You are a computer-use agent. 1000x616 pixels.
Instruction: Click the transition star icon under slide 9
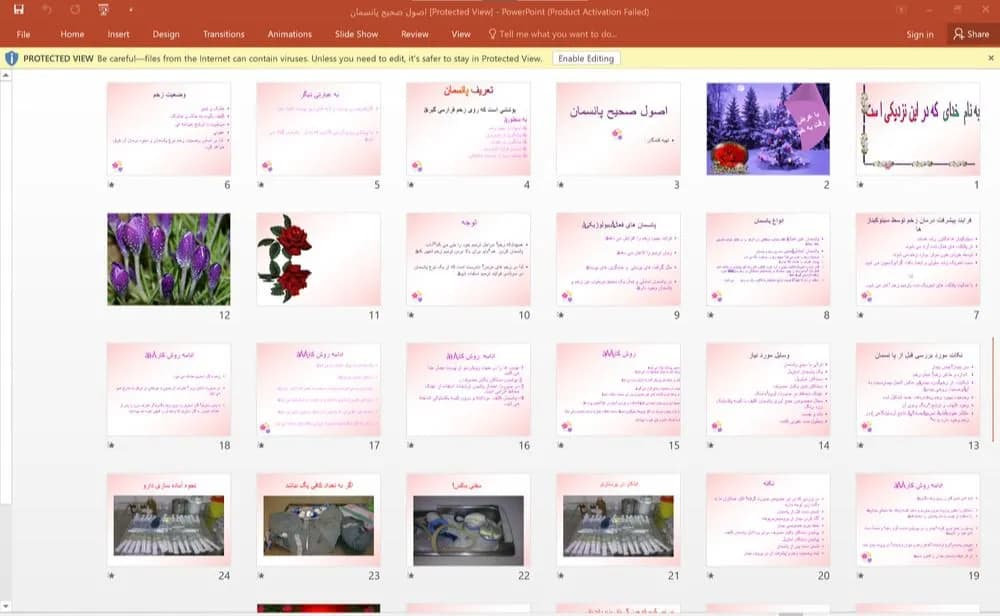[561, 315]
